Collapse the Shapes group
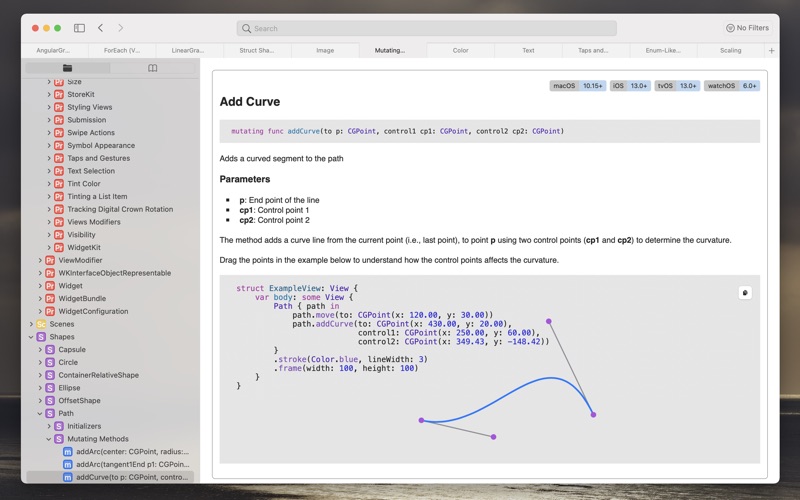 click(x=30, y=337)
